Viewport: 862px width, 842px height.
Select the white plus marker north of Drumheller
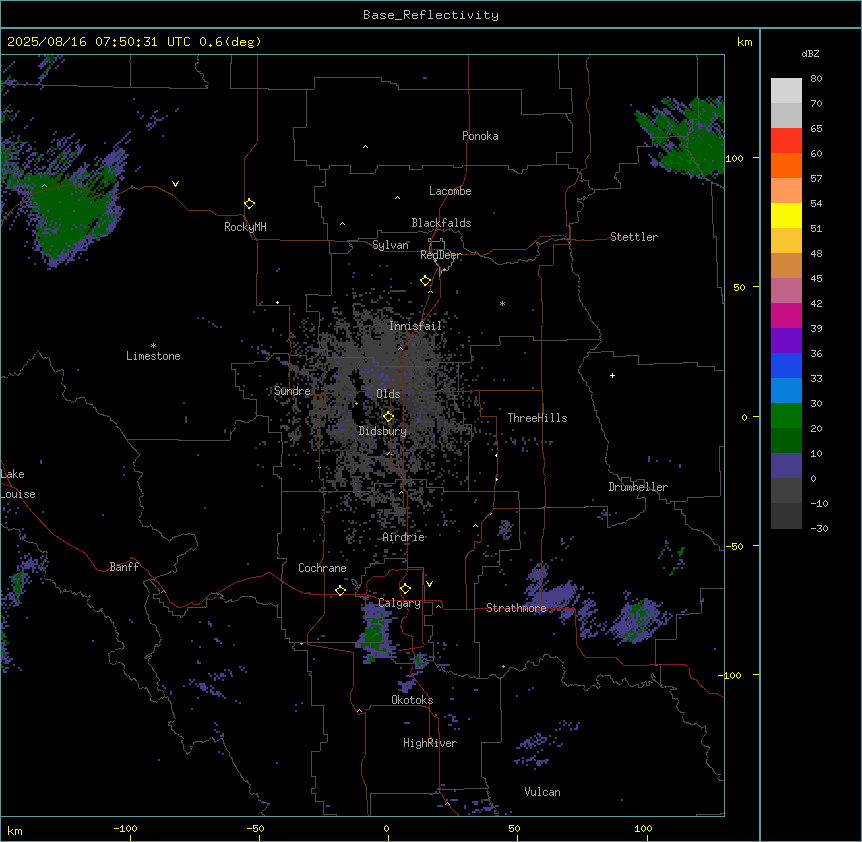coord(612,375)
